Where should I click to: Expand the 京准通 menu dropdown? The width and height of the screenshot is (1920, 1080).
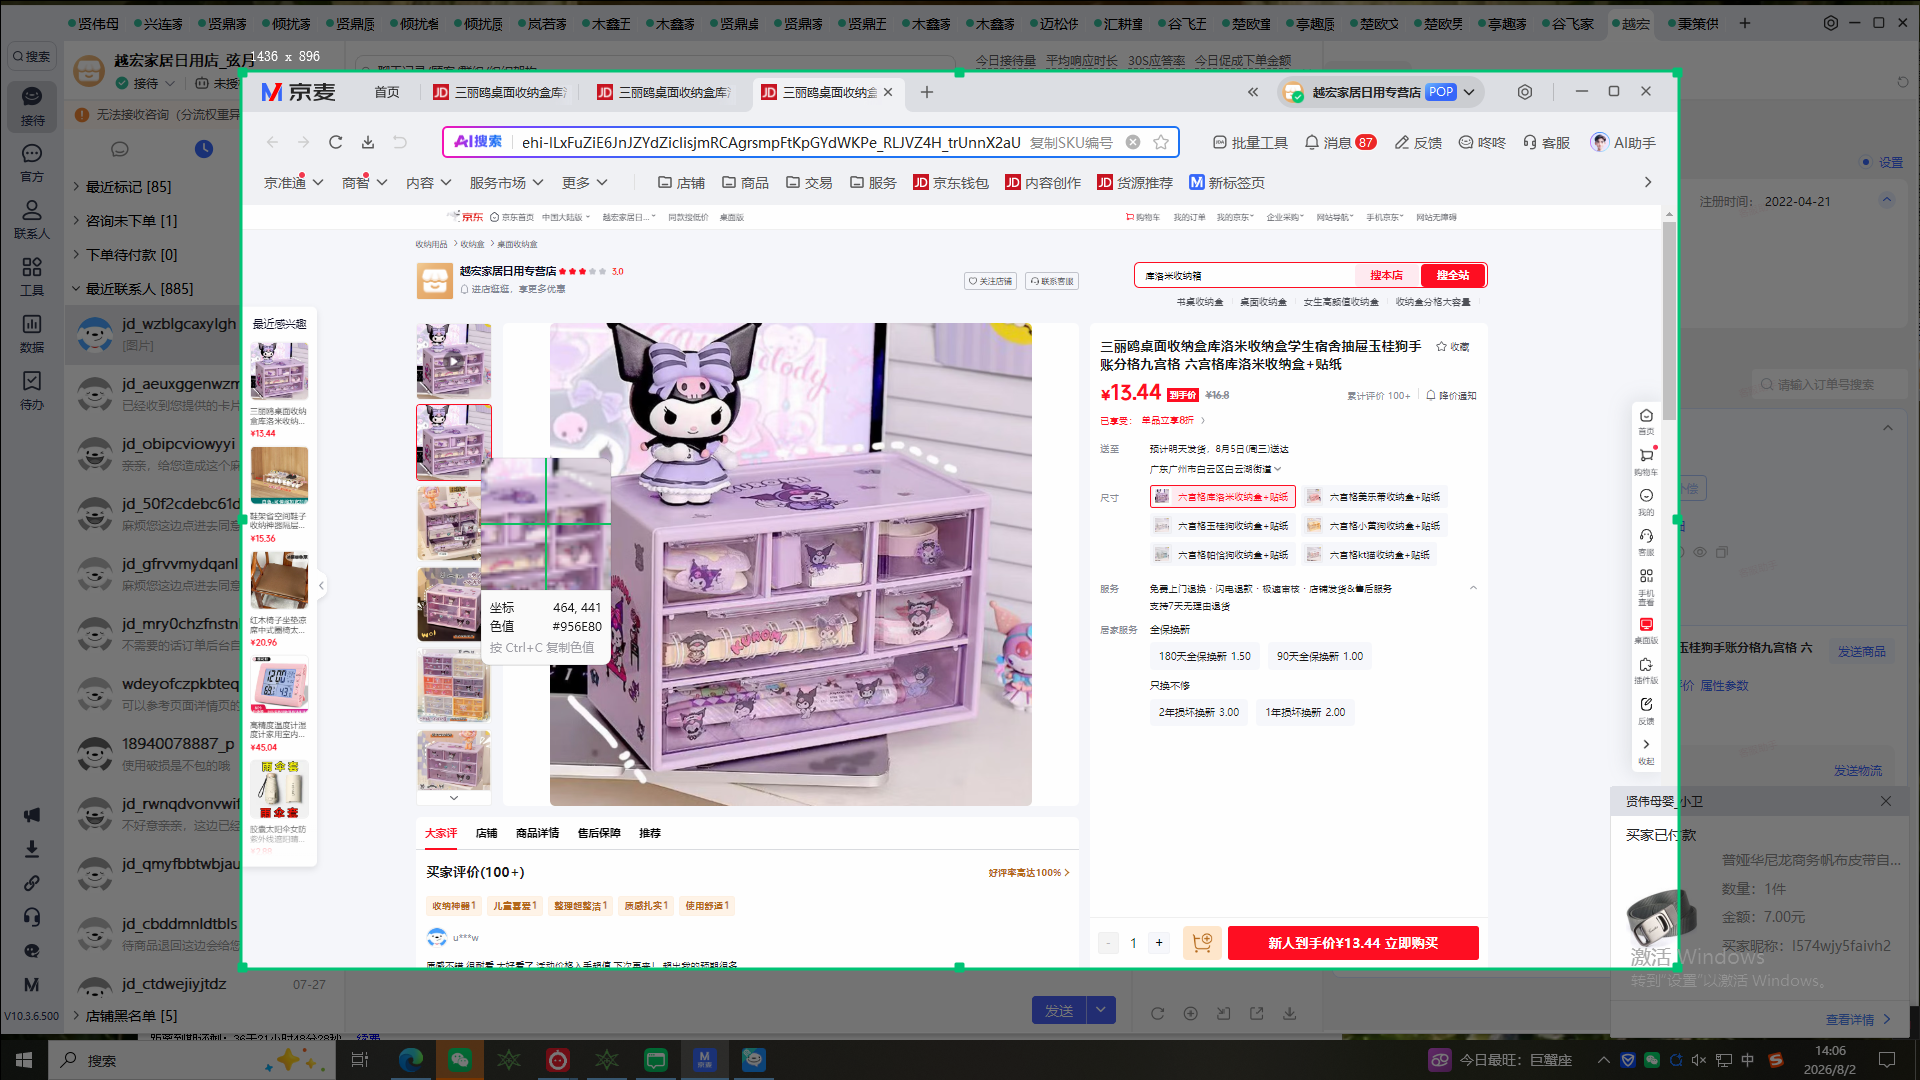294,183
